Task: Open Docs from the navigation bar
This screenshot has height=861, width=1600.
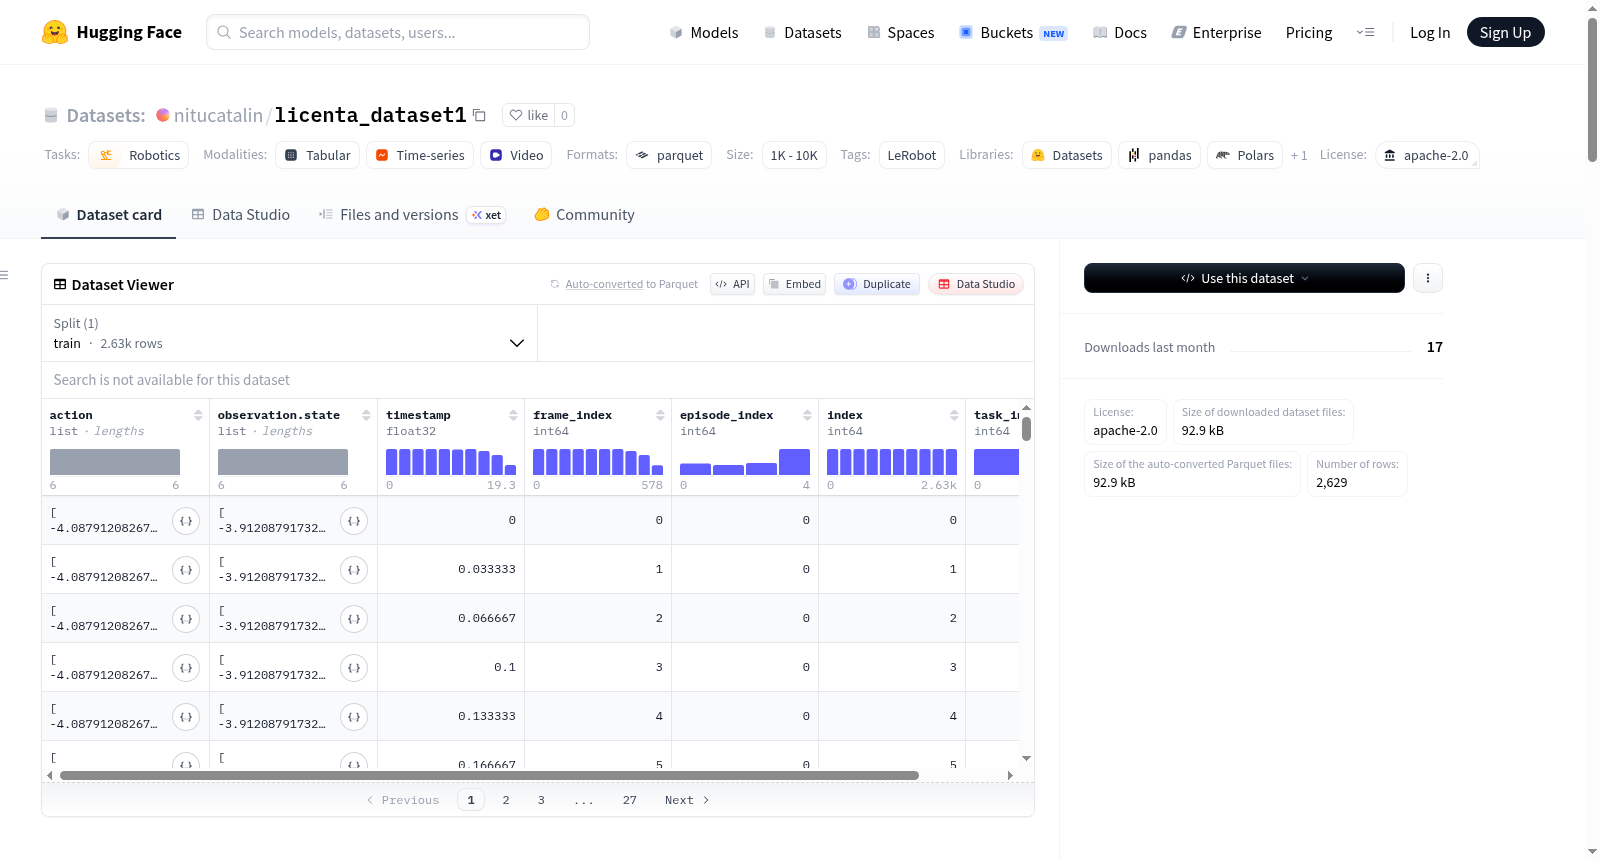Action: 1120,33
